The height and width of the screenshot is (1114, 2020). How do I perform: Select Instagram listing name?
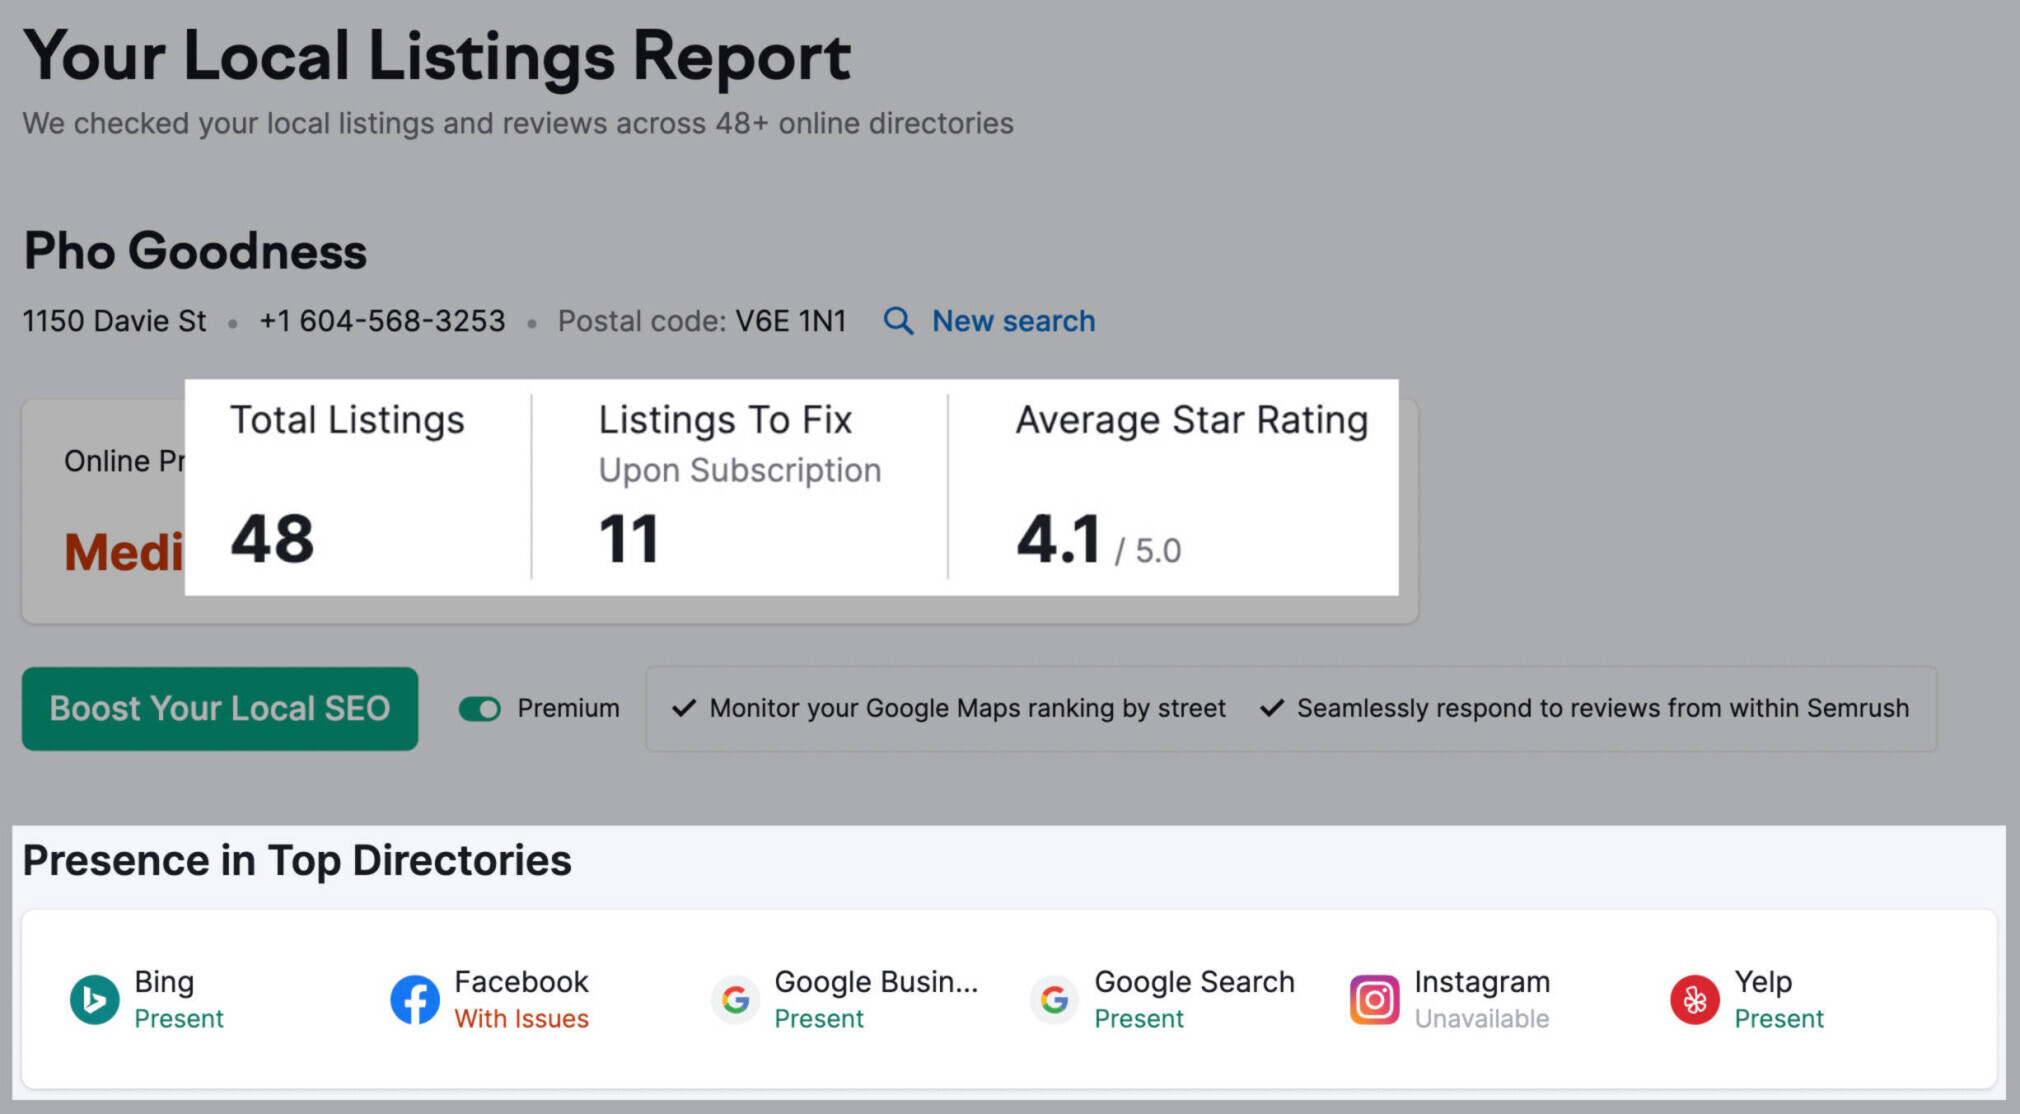1482,982
